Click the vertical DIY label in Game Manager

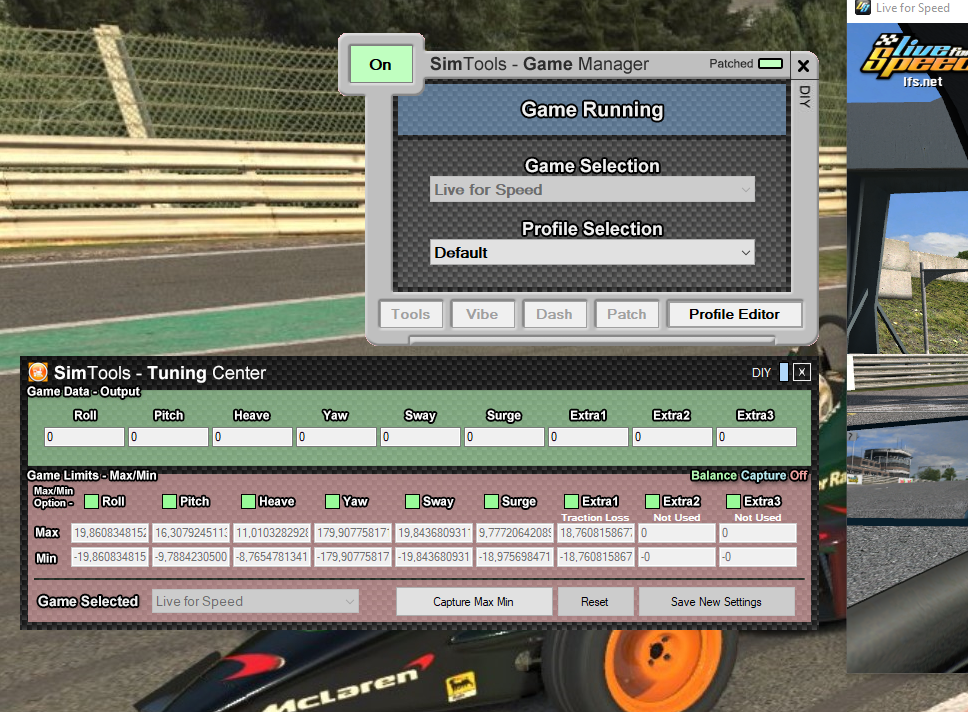tap(804, 96)
